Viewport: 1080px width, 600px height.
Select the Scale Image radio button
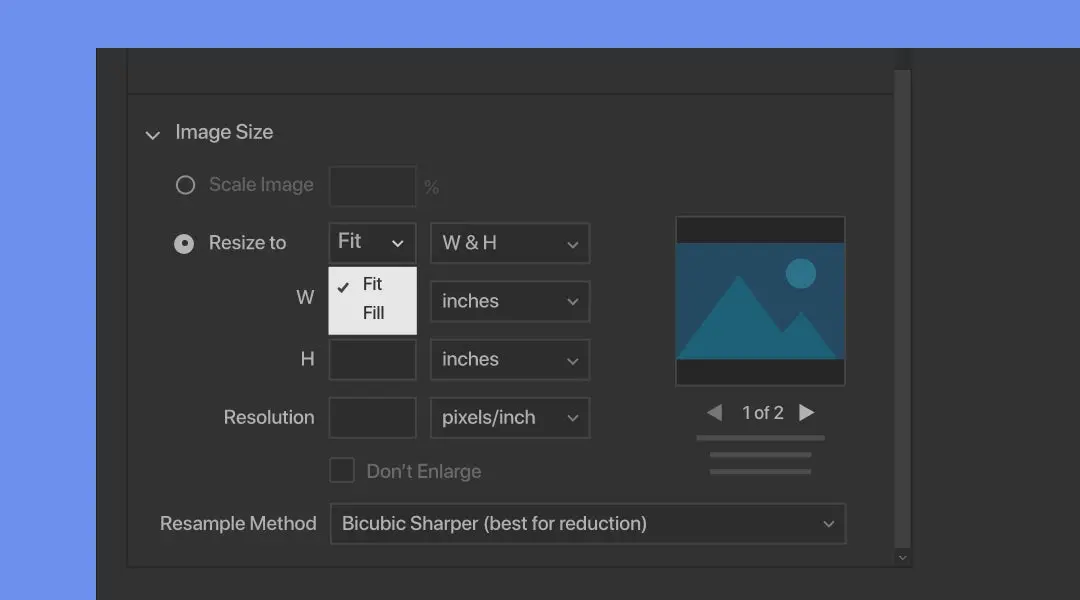pyautogui.click(x=185, y=185)
